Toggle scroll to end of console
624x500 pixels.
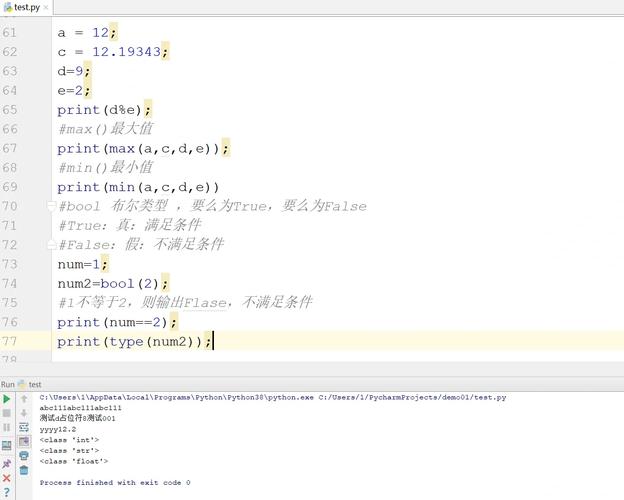pyautogui.click(x=24, y=441)
